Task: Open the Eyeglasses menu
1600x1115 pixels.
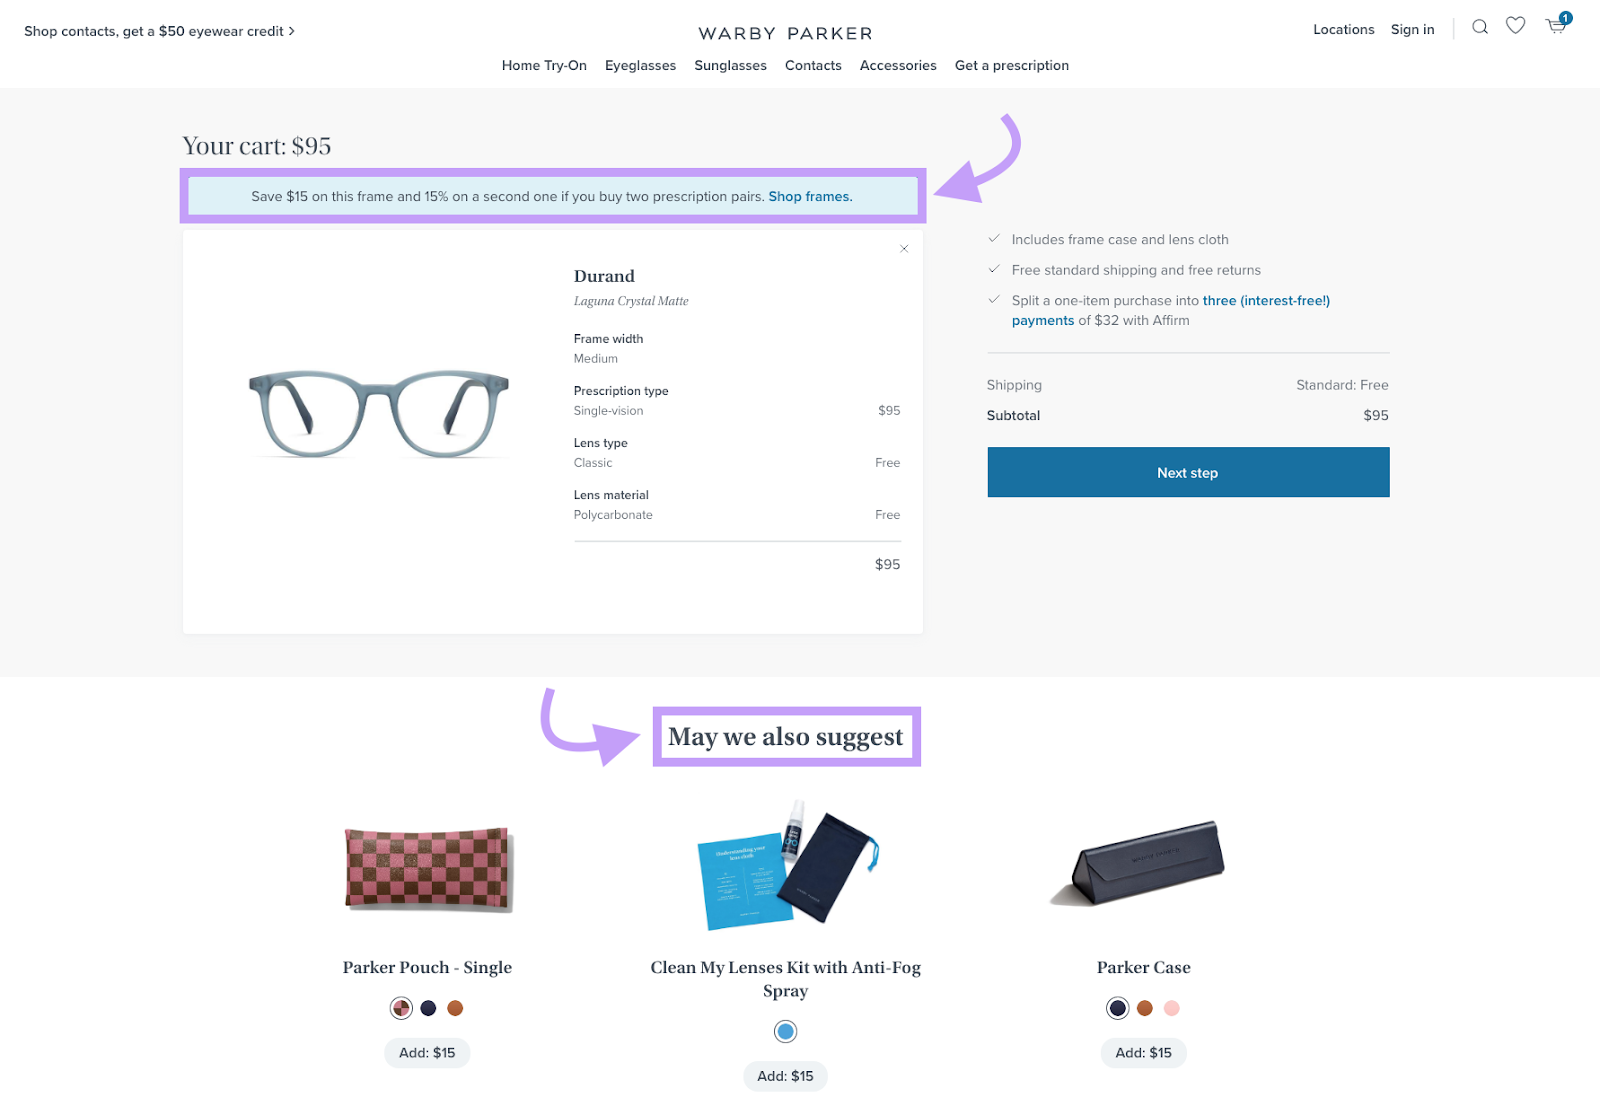Action: (x=640, y=65)
